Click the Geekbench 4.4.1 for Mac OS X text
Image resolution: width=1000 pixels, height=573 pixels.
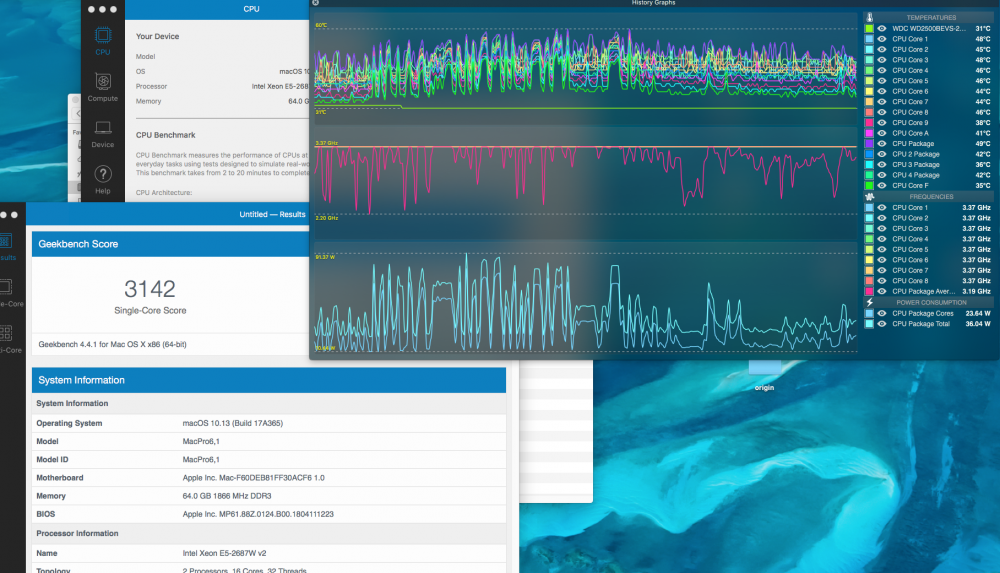coord(112,344)
